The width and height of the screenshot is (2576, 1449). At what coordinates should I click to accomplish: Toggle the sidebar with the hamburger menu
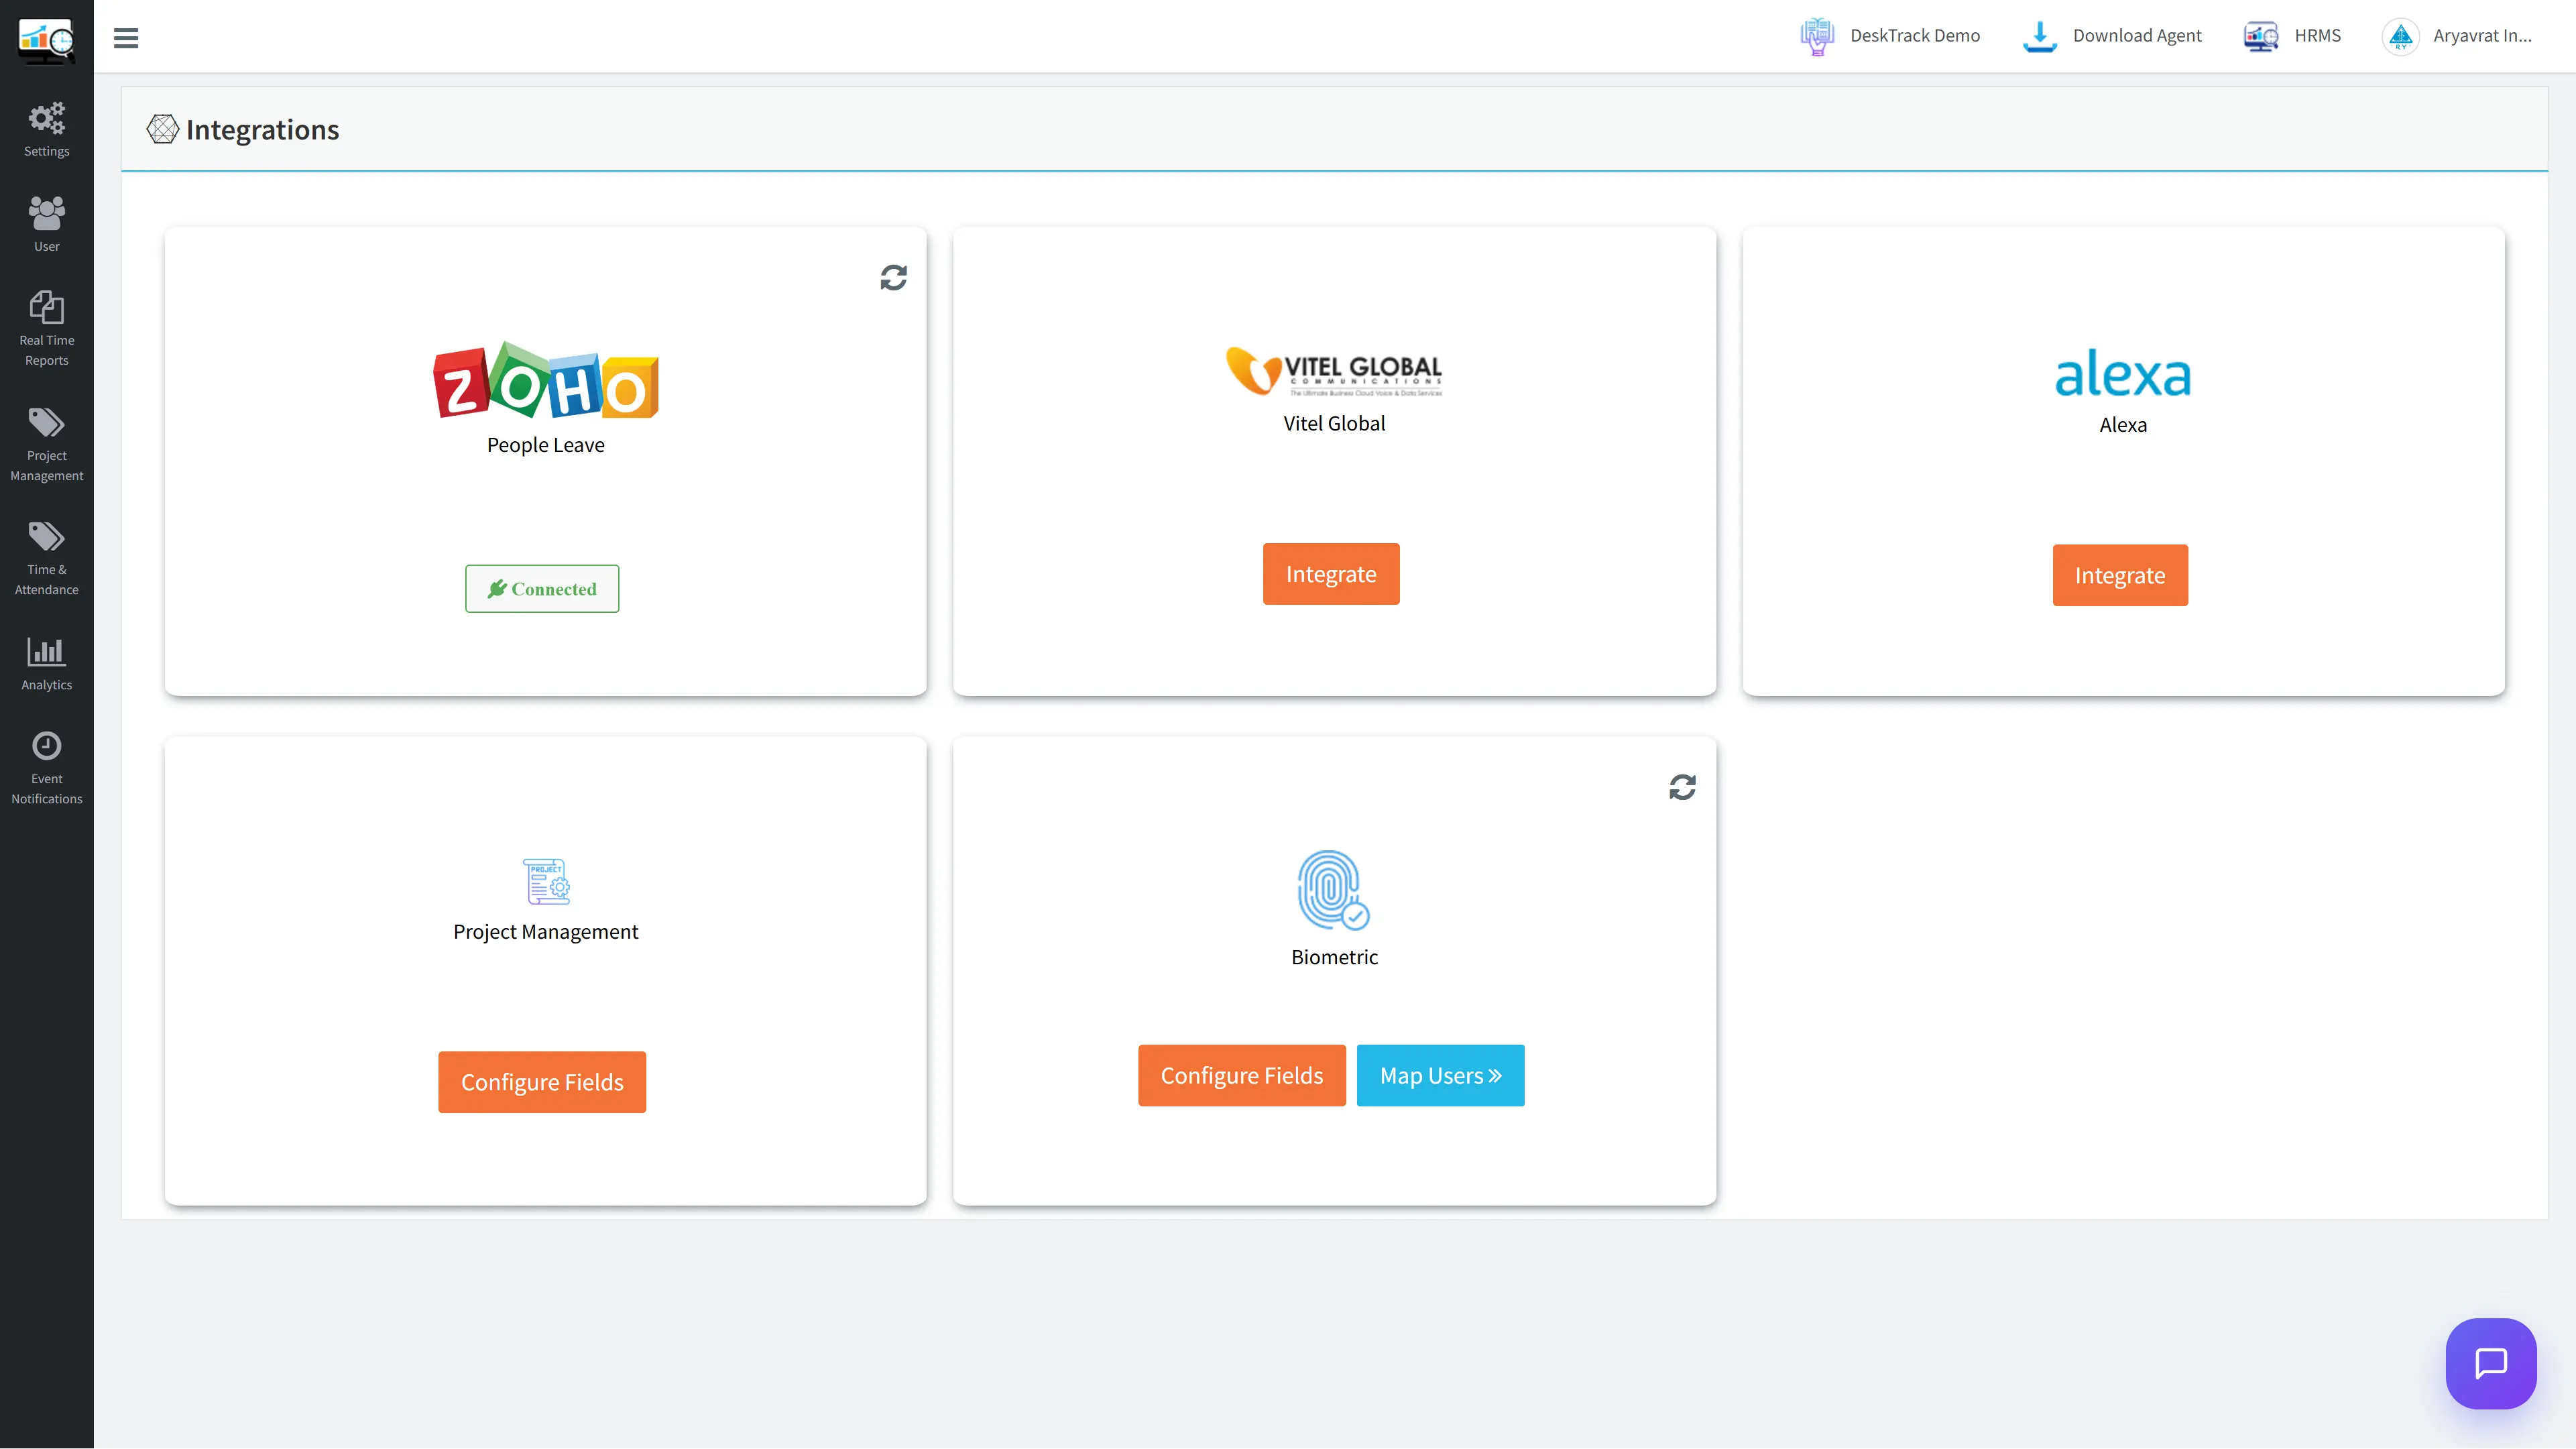[x=126, y=37]
